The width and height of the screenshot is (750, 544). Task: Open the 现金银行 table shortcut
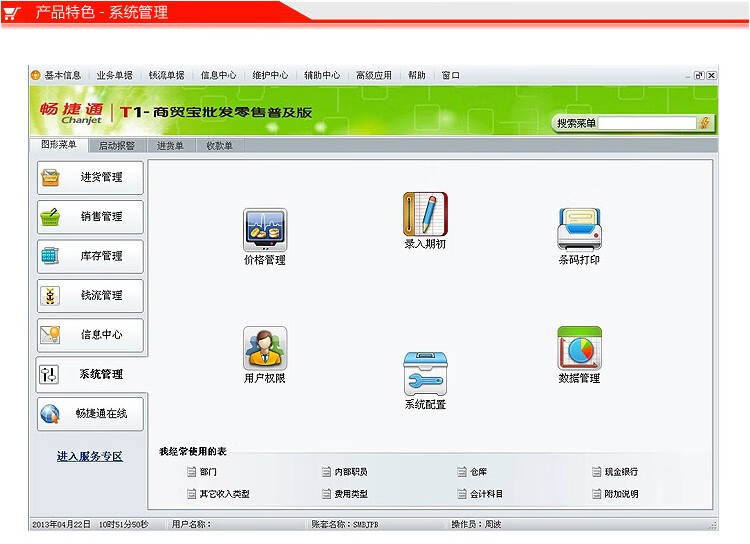[615, 472]
